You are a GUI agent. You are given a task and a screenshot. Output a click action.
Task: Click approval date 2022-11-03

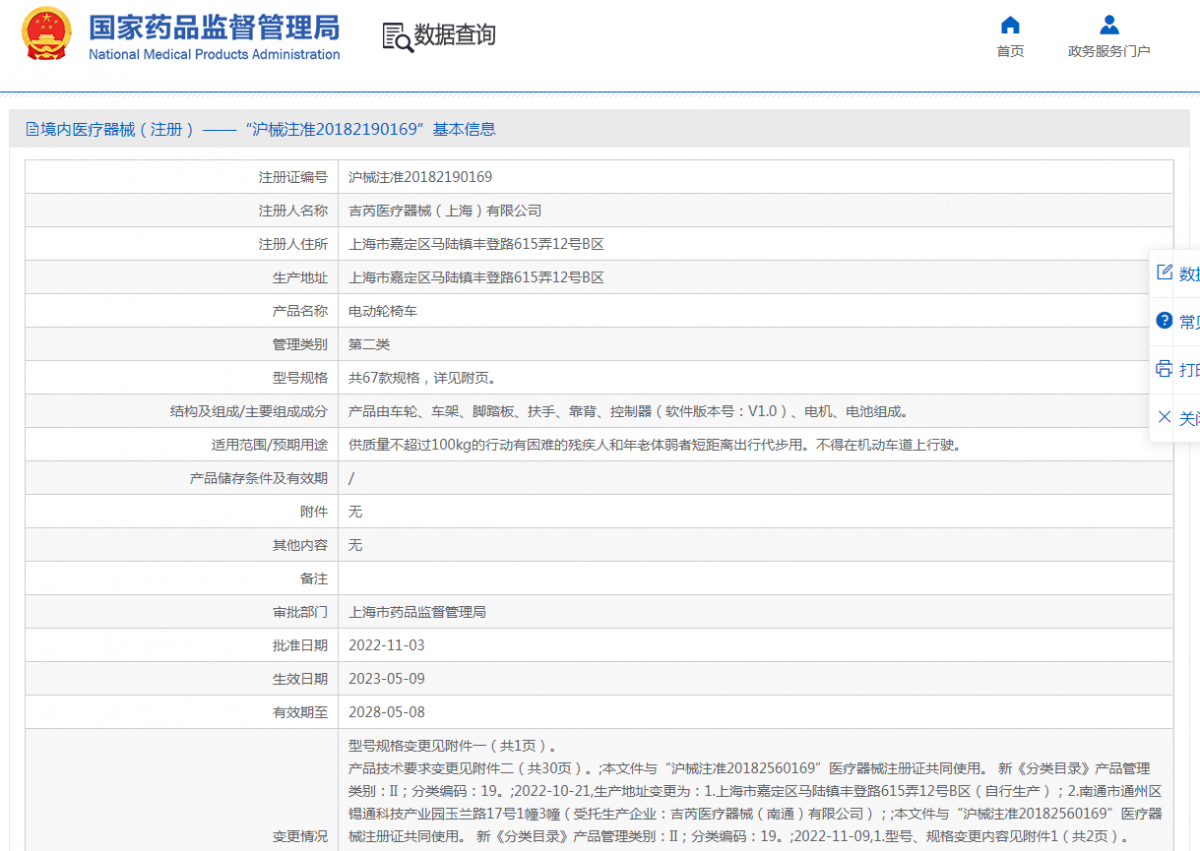[x=386, y=645]
